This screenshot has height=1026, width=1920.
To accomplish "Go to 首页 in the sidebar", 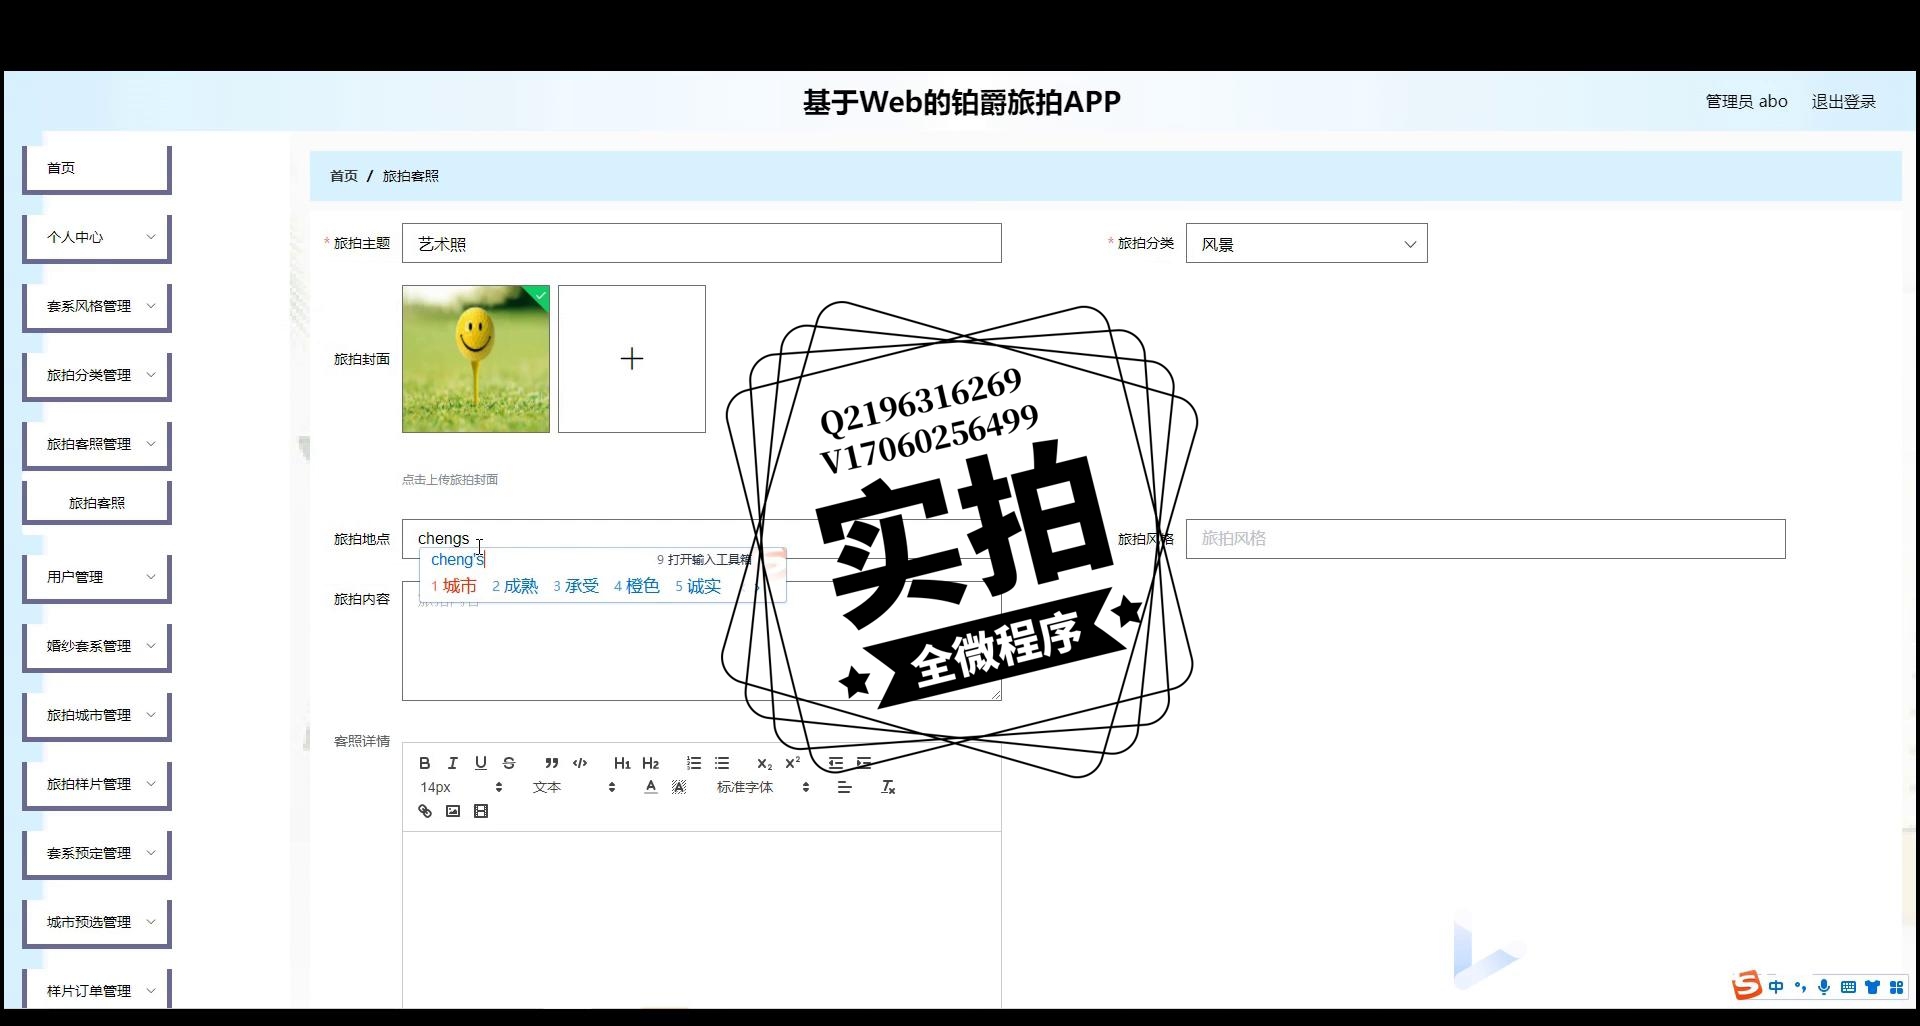I will (97, 168).
